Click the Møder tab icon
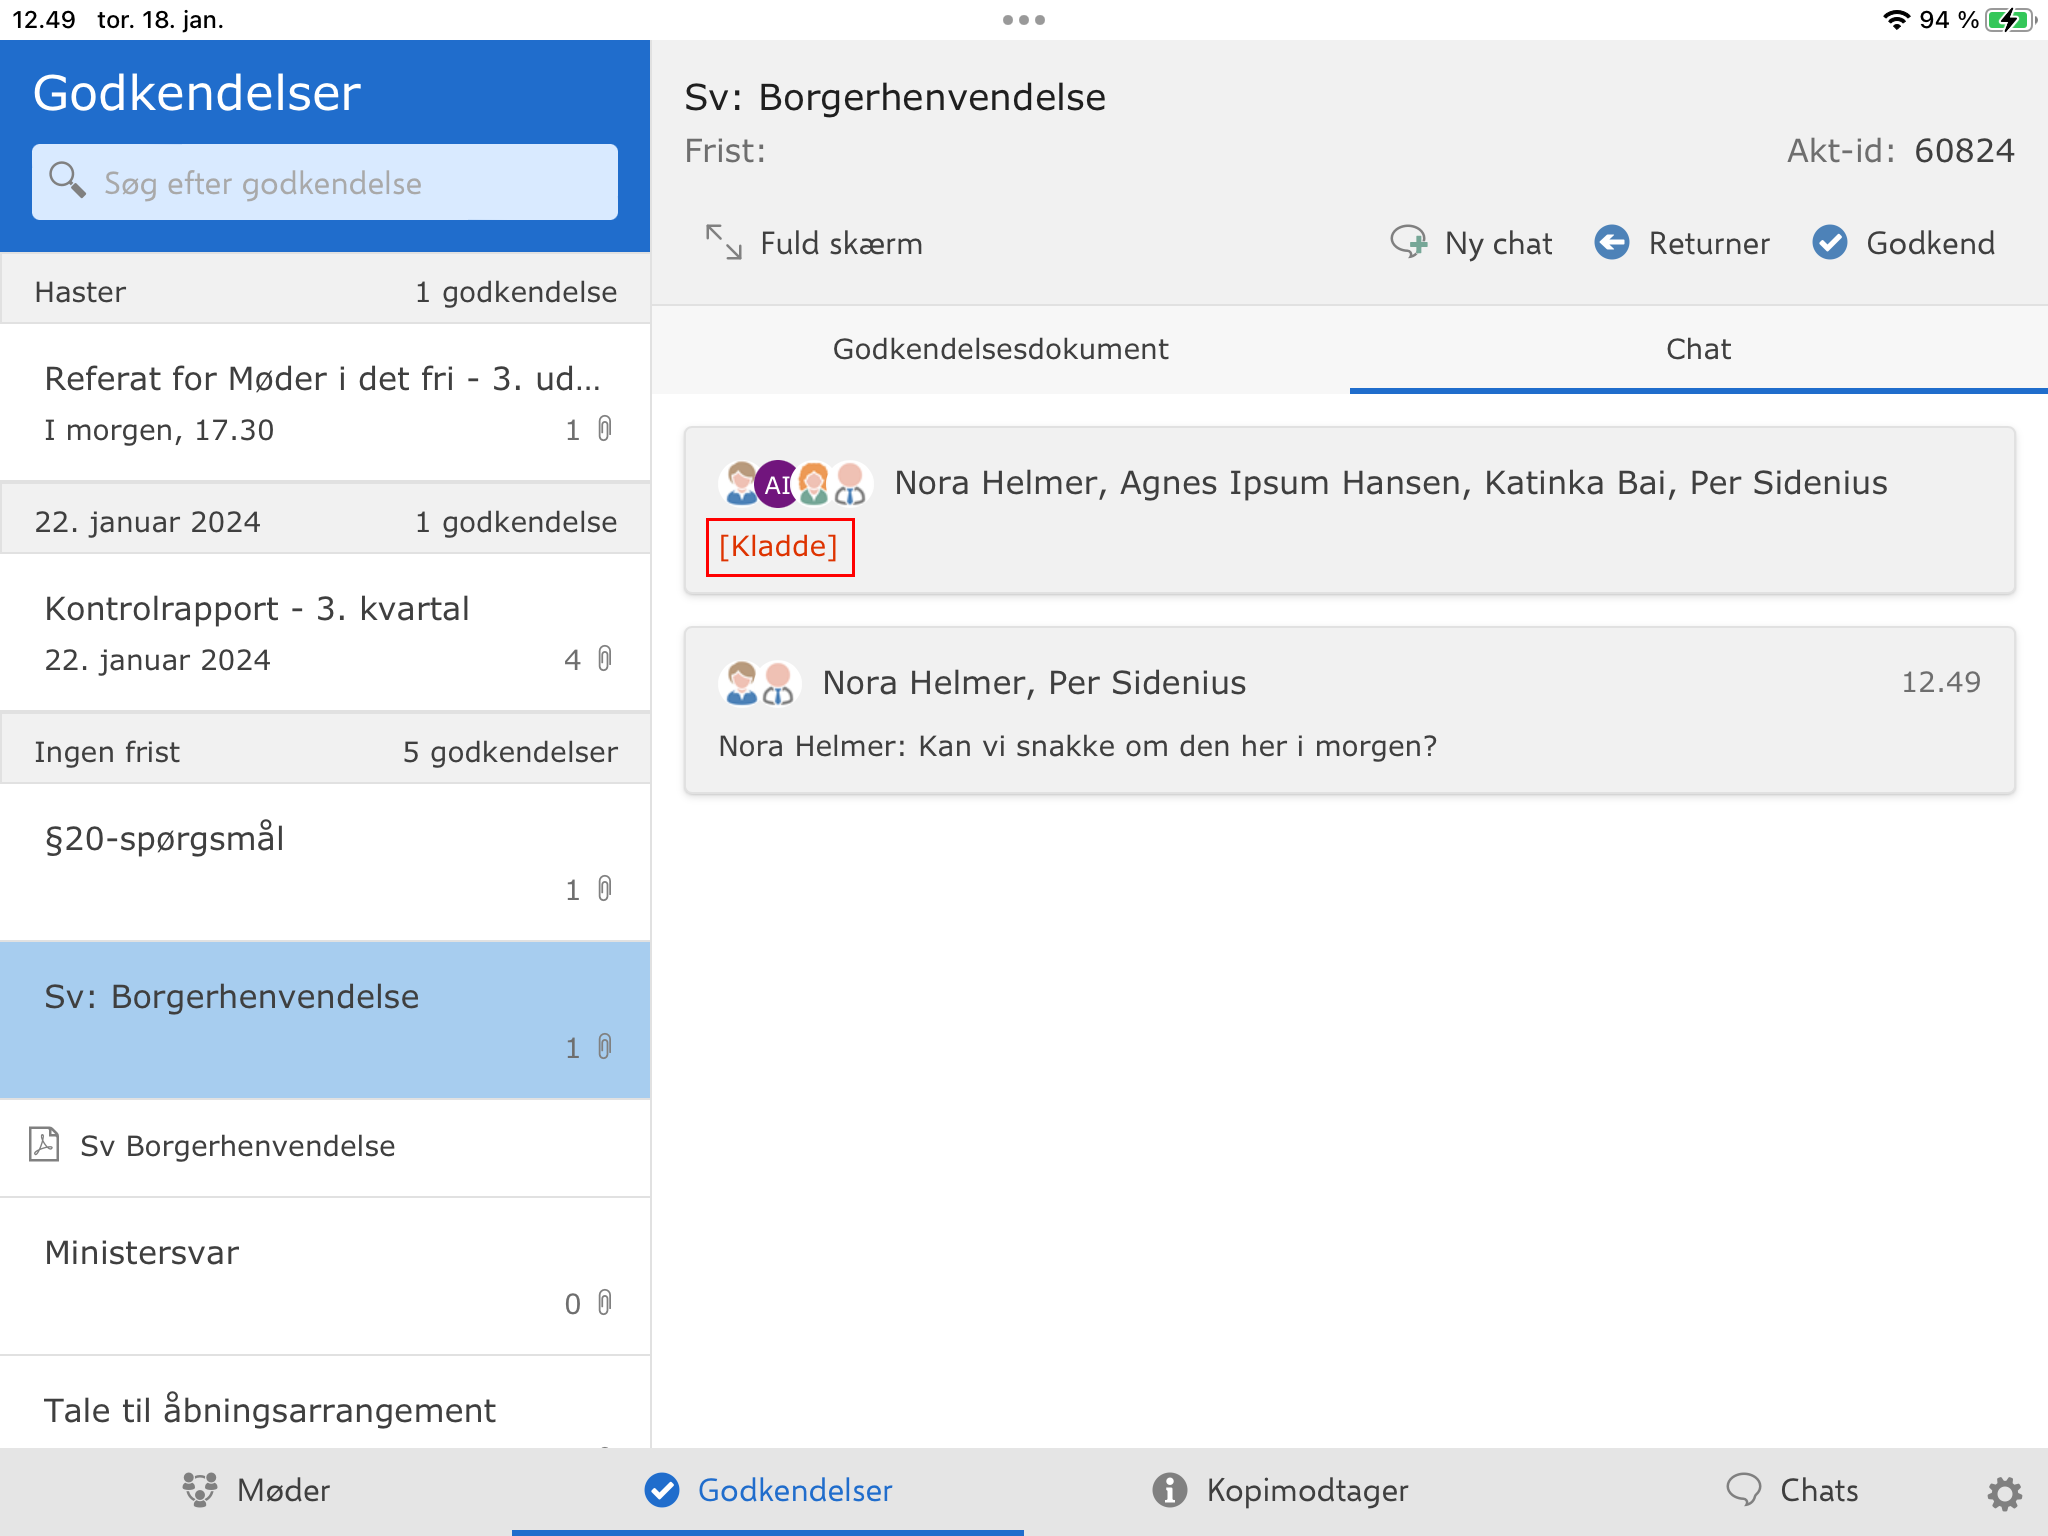2048x1536 pixels. [x=200, y=1490]
